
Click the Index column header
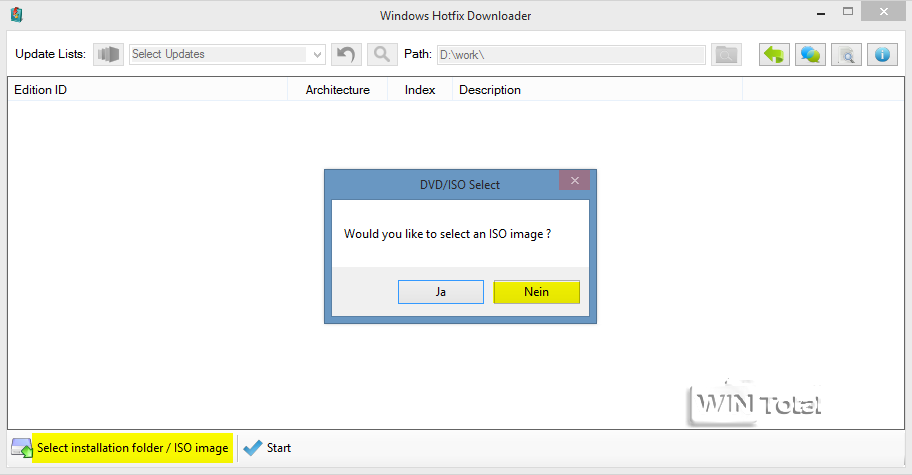point(420,90)
